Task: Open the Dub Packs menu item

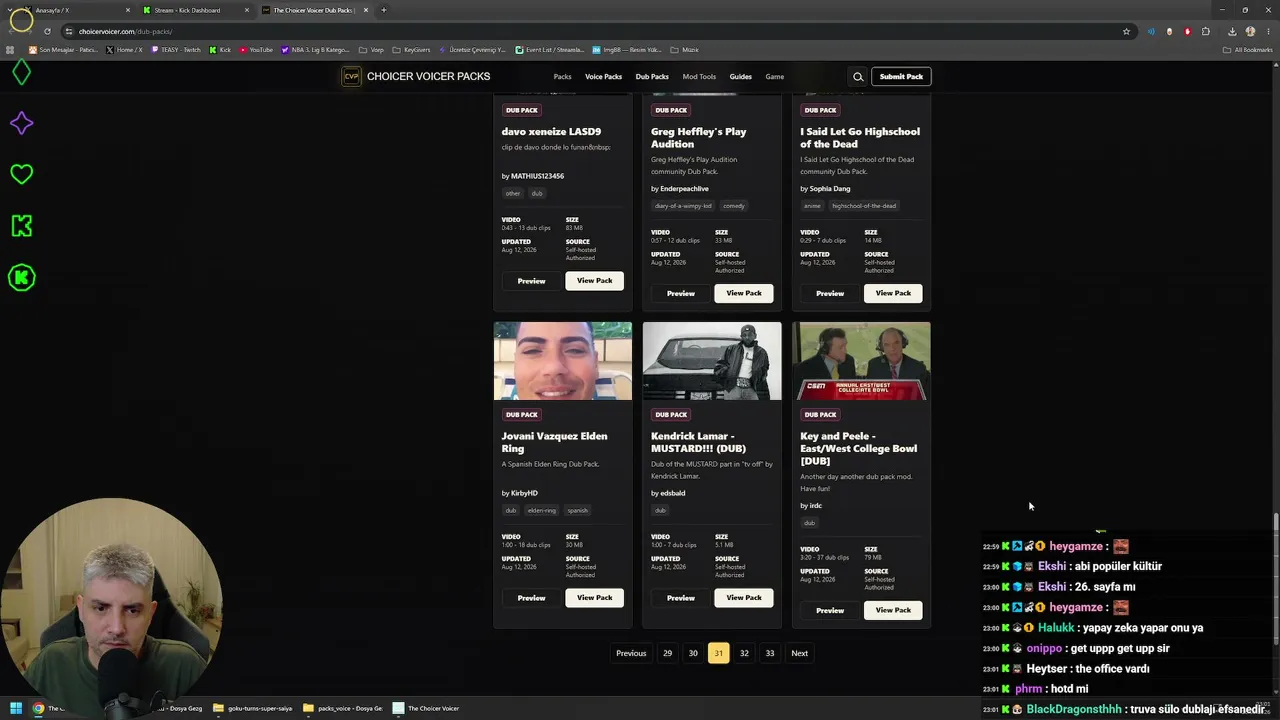Action: pos(652,77)
